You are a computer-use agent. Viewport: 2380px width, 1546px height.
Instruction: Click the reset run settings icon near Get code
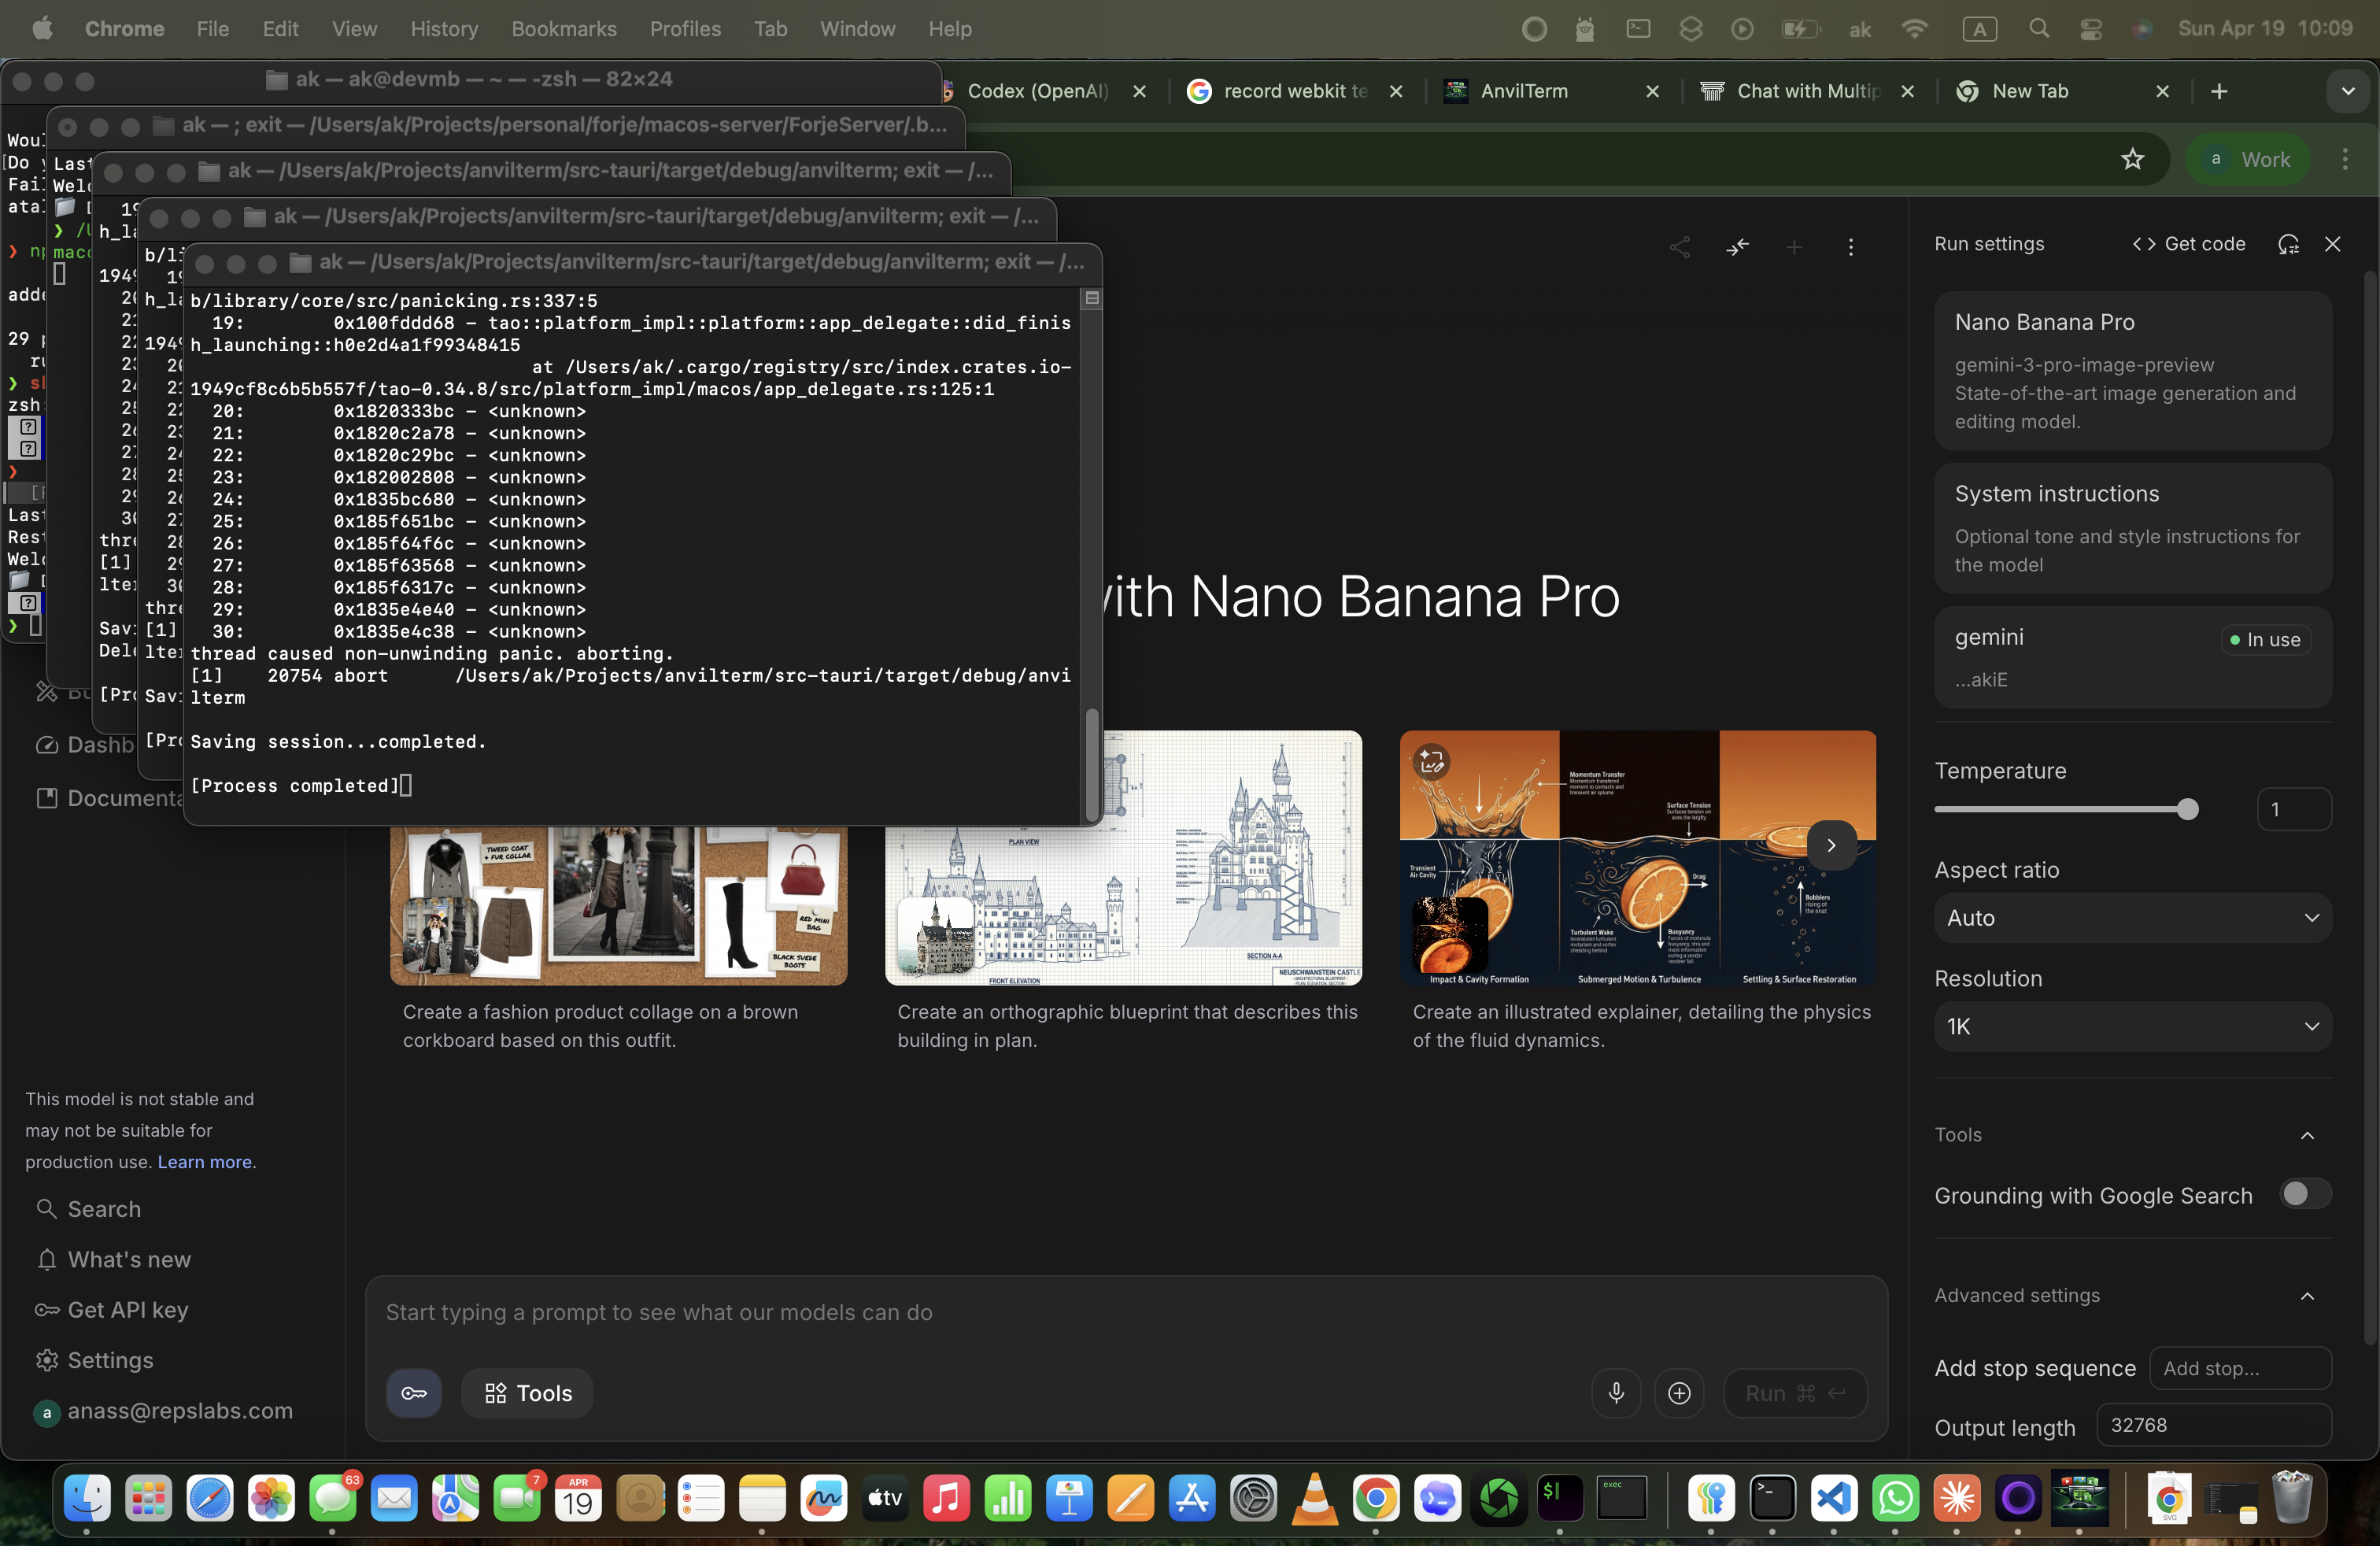tap(2289, 244)
